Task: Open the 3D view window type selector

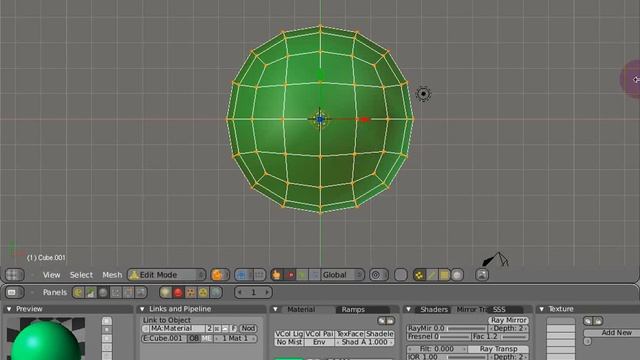Action: coord(14,275)
